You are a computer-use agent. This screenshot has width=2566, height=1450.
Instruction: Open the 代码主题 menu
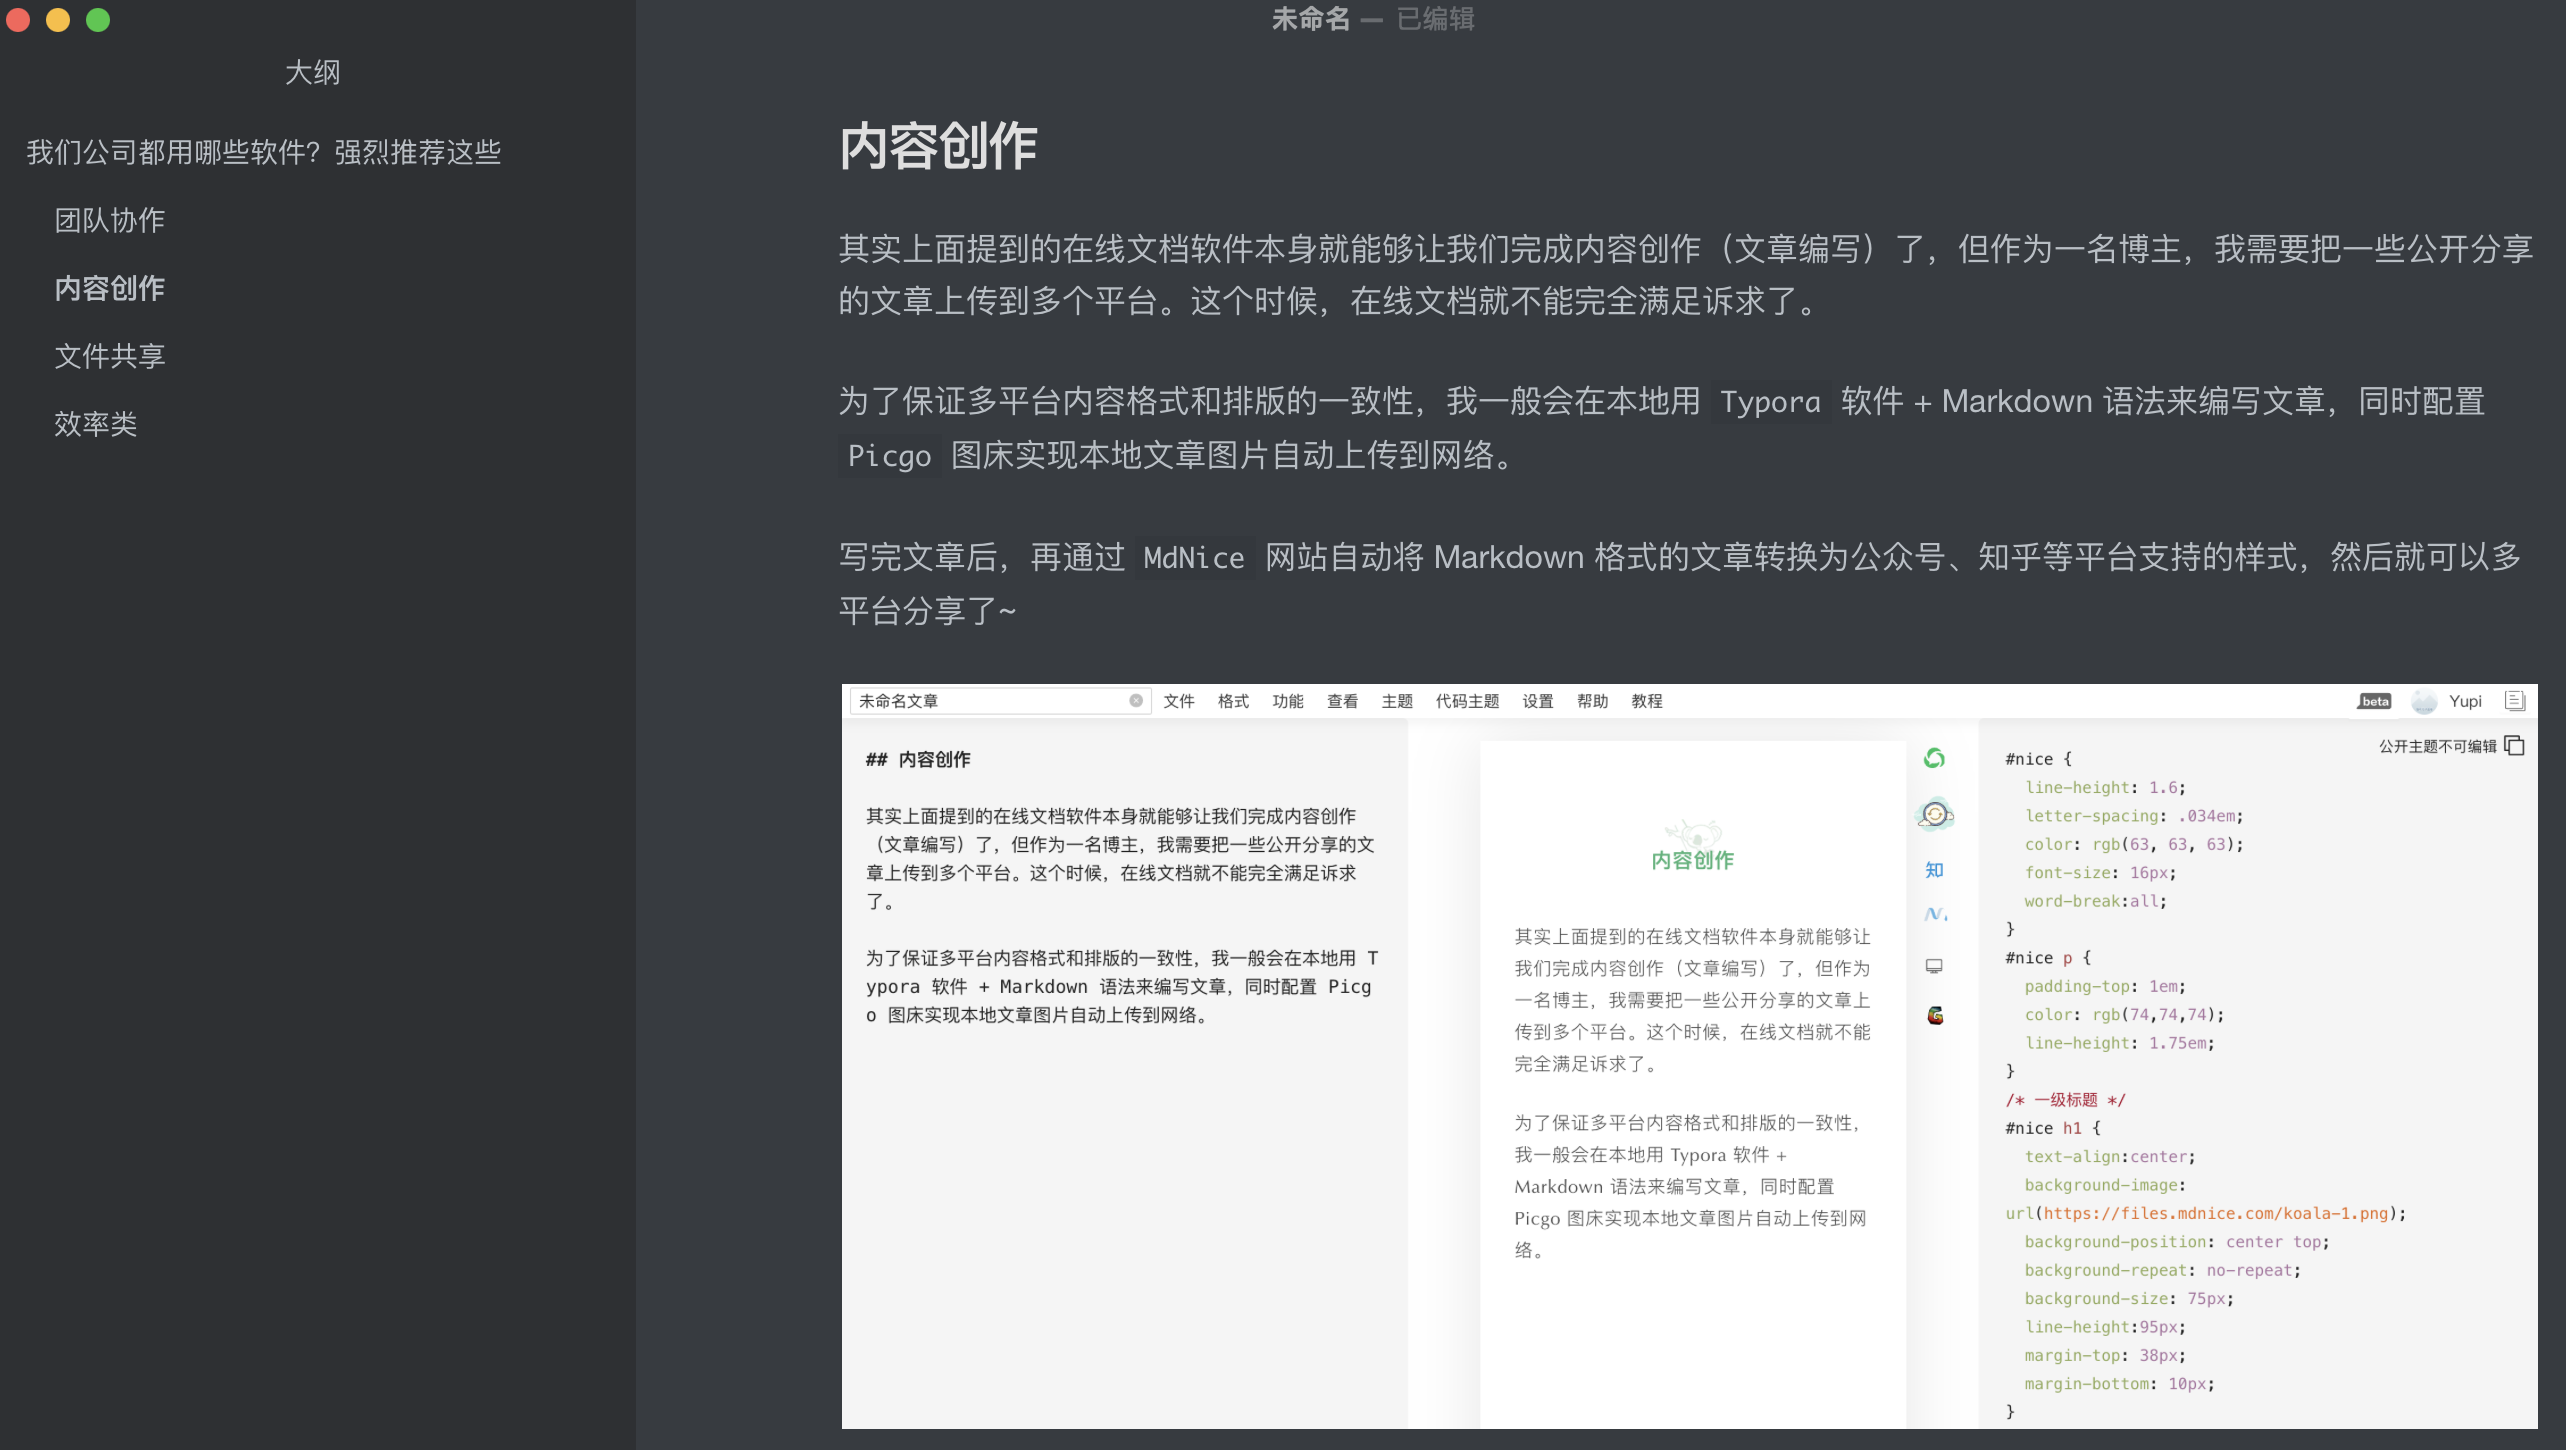(x=1467, y=701)
